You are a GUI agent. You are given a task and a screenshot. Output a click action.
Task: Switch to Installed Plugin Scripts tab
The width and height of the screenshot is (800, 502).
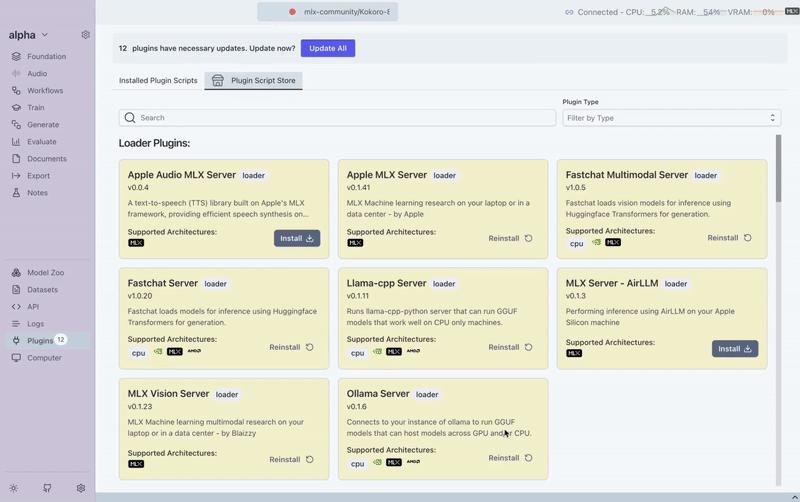pos(158,80)
